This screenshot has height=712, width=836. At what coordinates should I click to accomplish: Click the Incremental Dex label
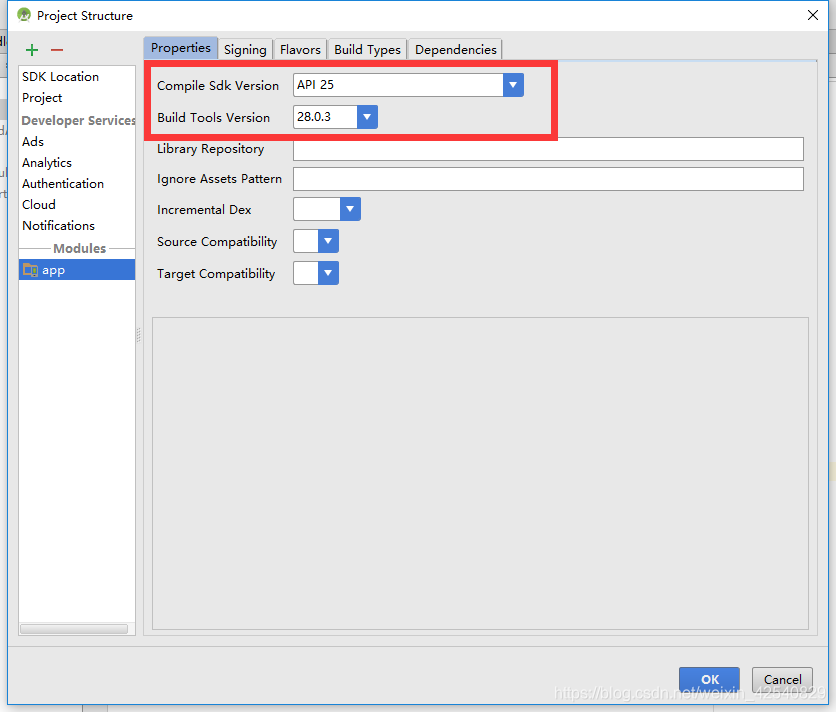click(204, 210)
